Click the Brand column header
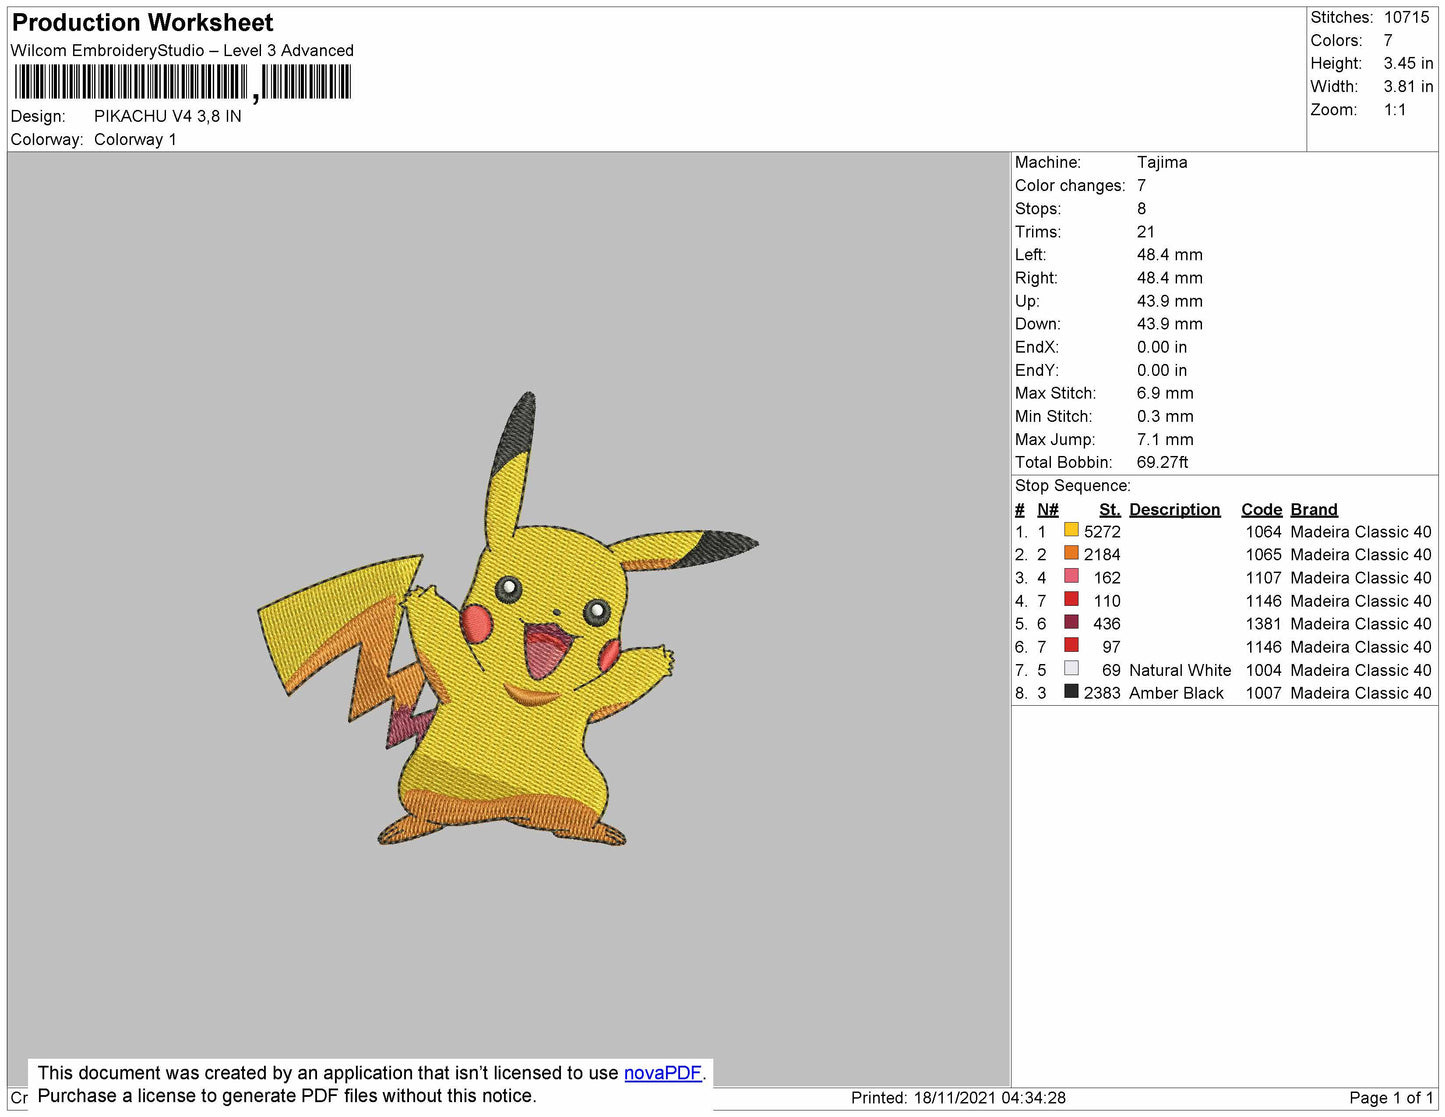 coord(1313,509)
